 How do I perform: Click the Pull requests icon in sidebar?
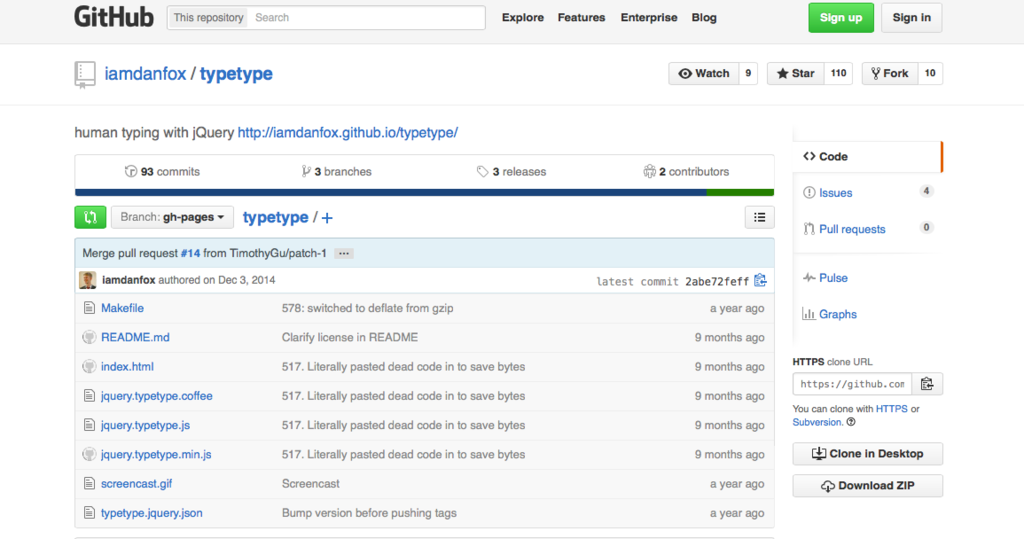(809, 229)
